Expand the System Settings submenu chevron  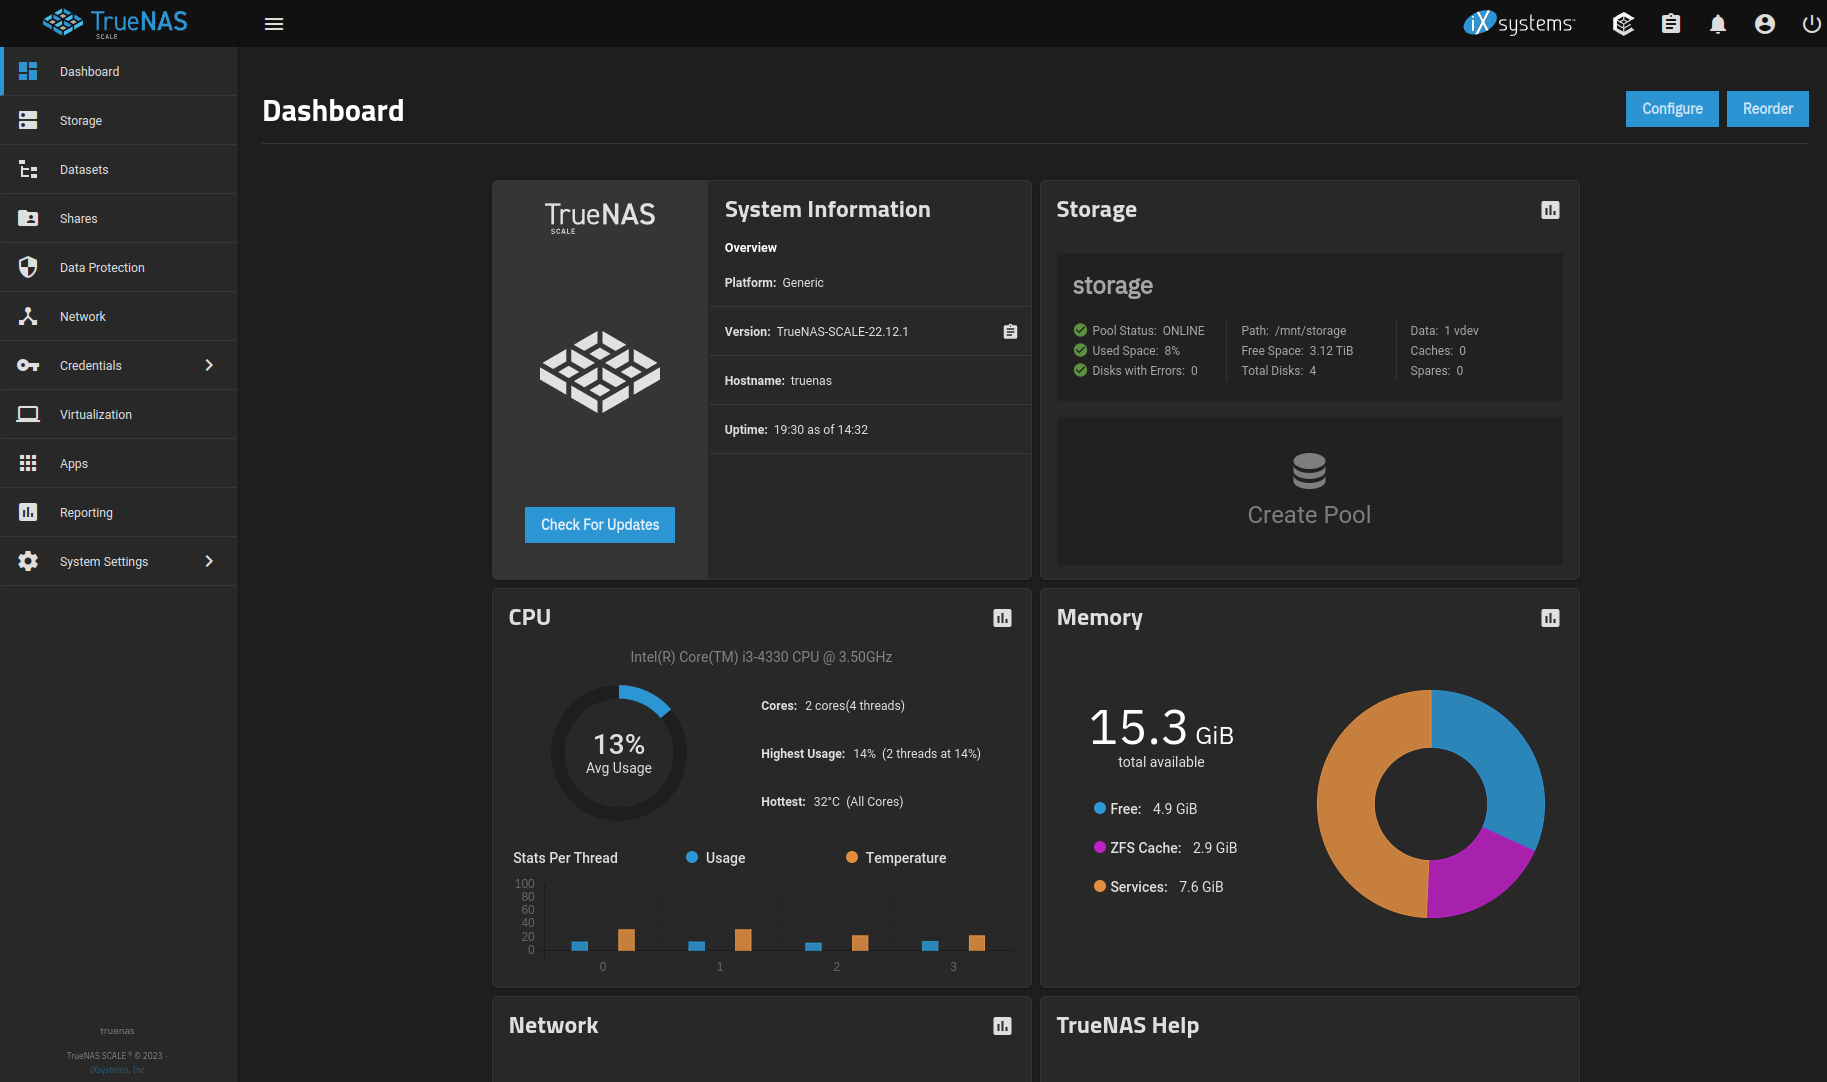point(209,561)
